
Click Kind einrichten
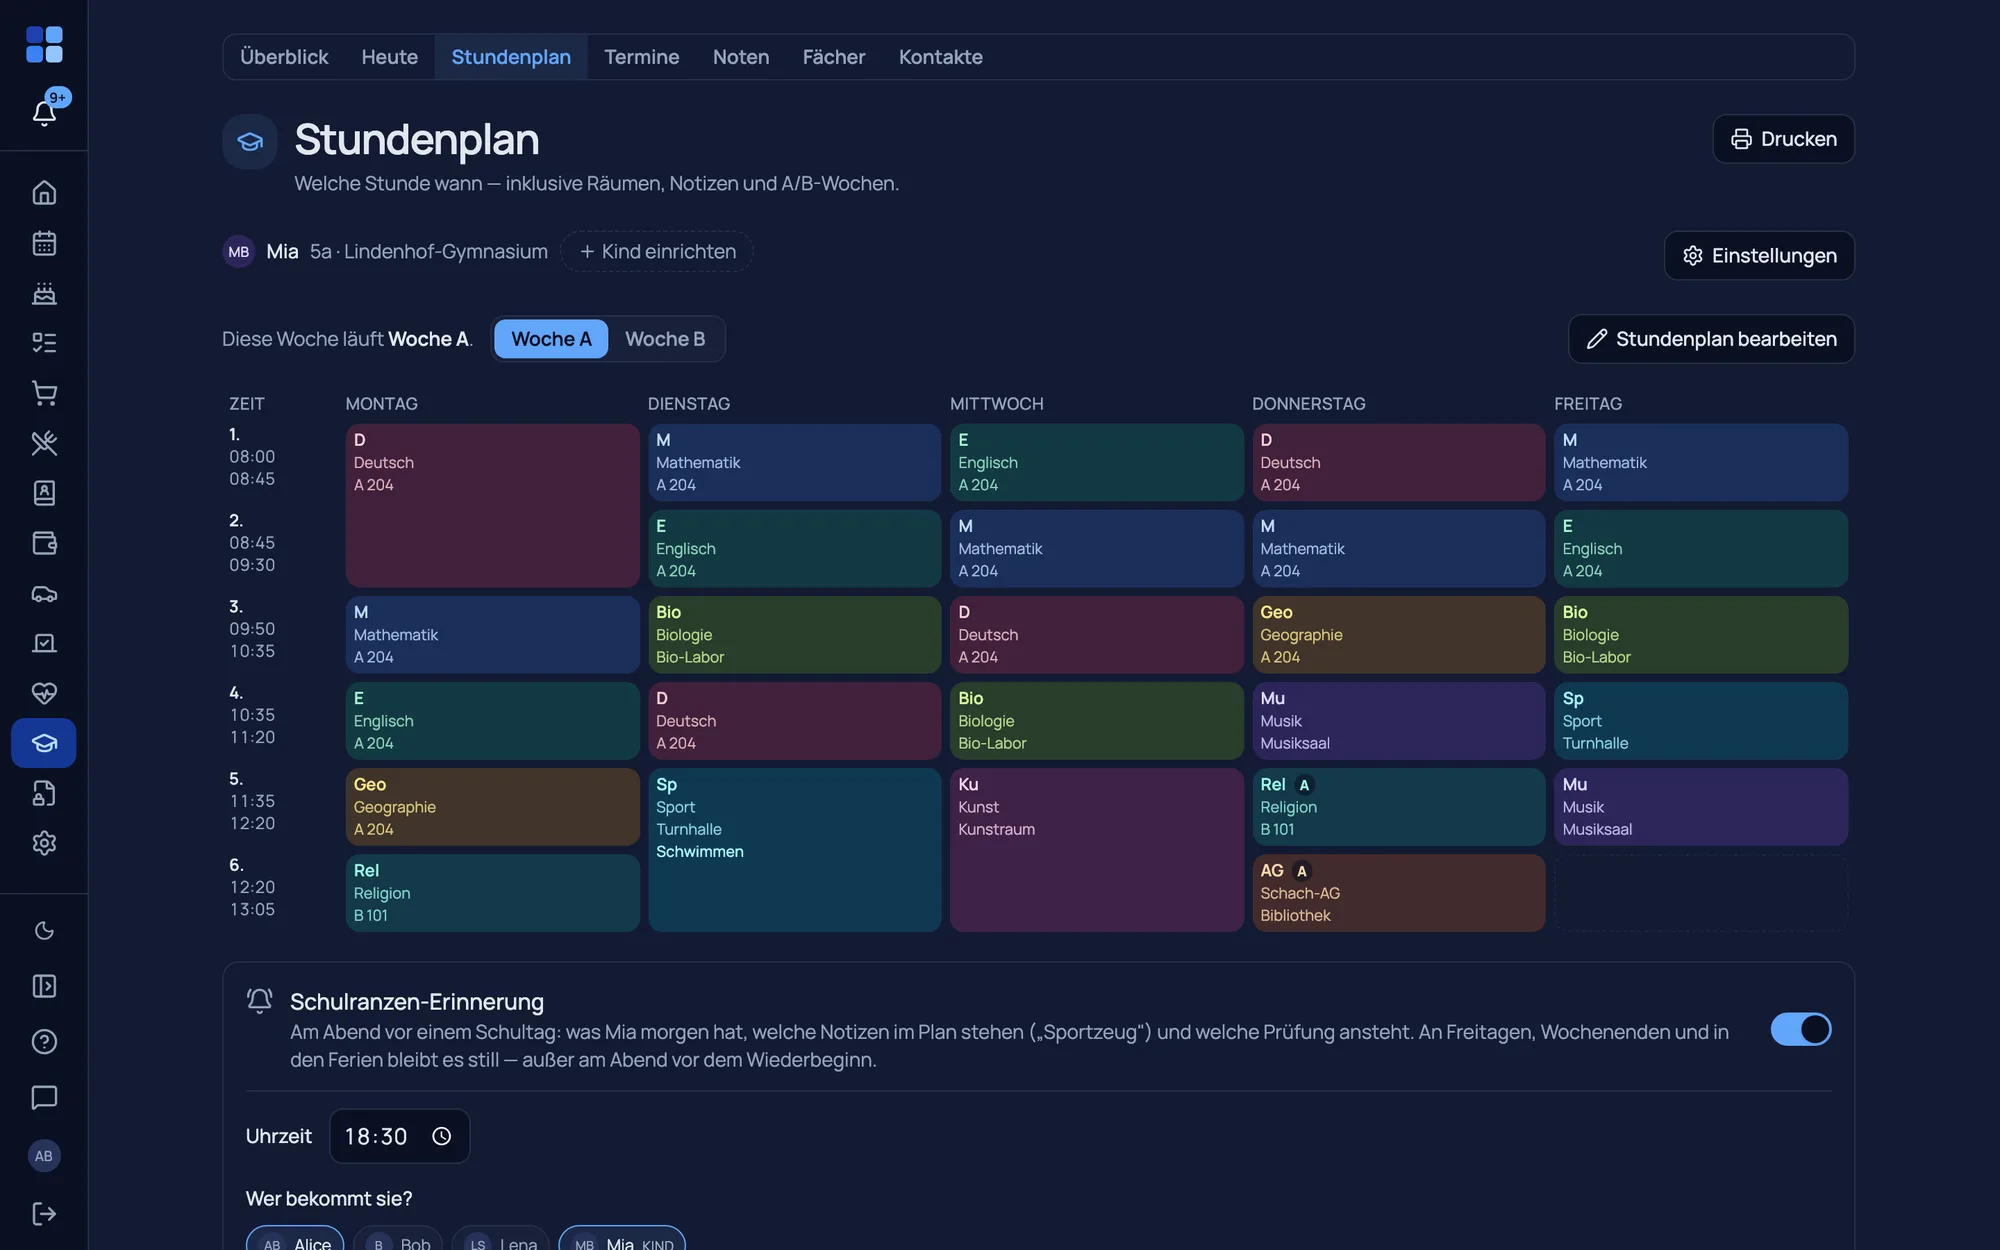(657, 252)
